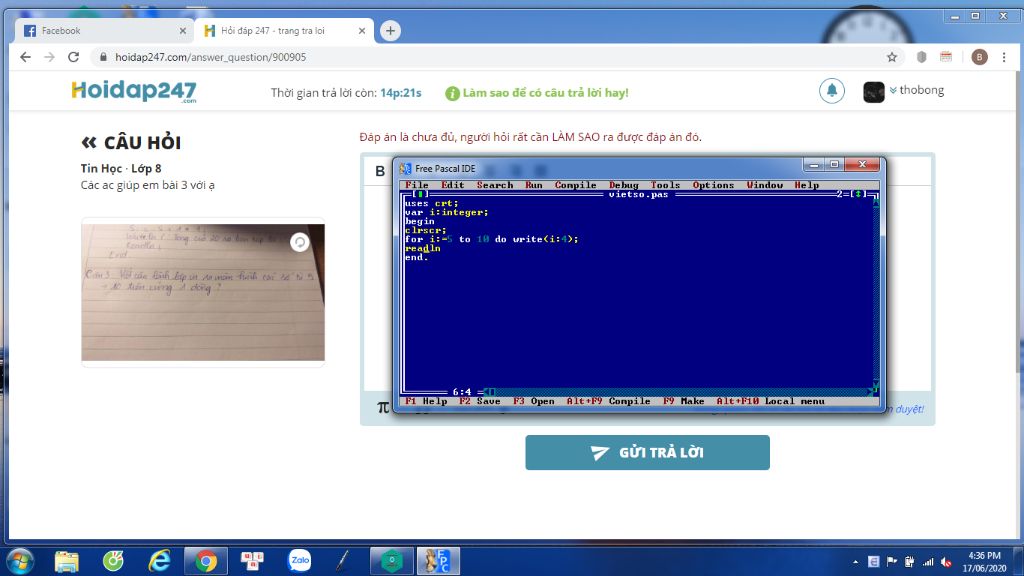Viewport: 1024px width, 576px height.
Task: Open the calendar extension icon
Action: [946, 57]
